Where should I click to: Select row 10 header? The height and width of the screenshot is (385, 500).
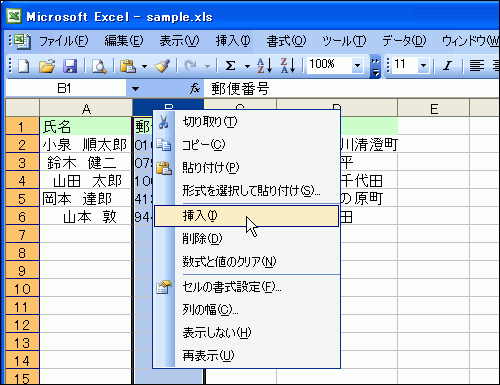[22, 288]
